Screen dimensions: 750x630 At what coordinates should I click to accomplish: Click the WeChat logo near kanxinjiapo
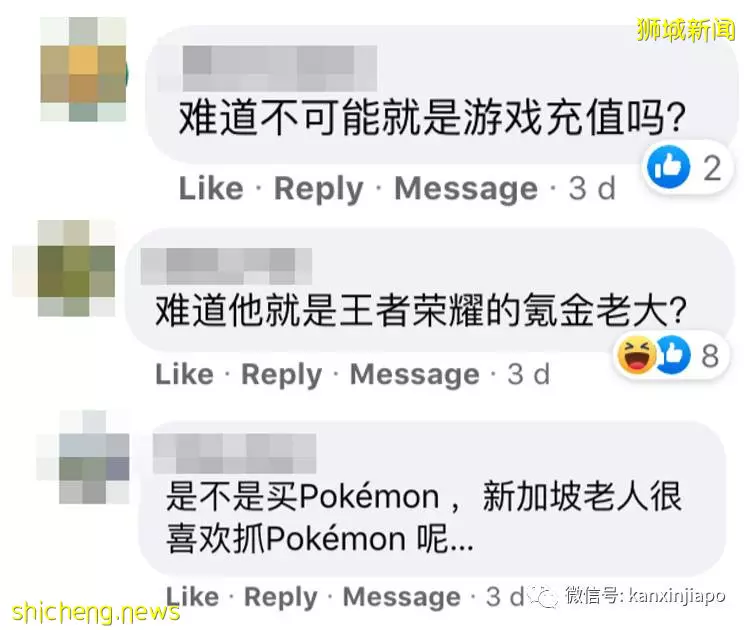543,597
